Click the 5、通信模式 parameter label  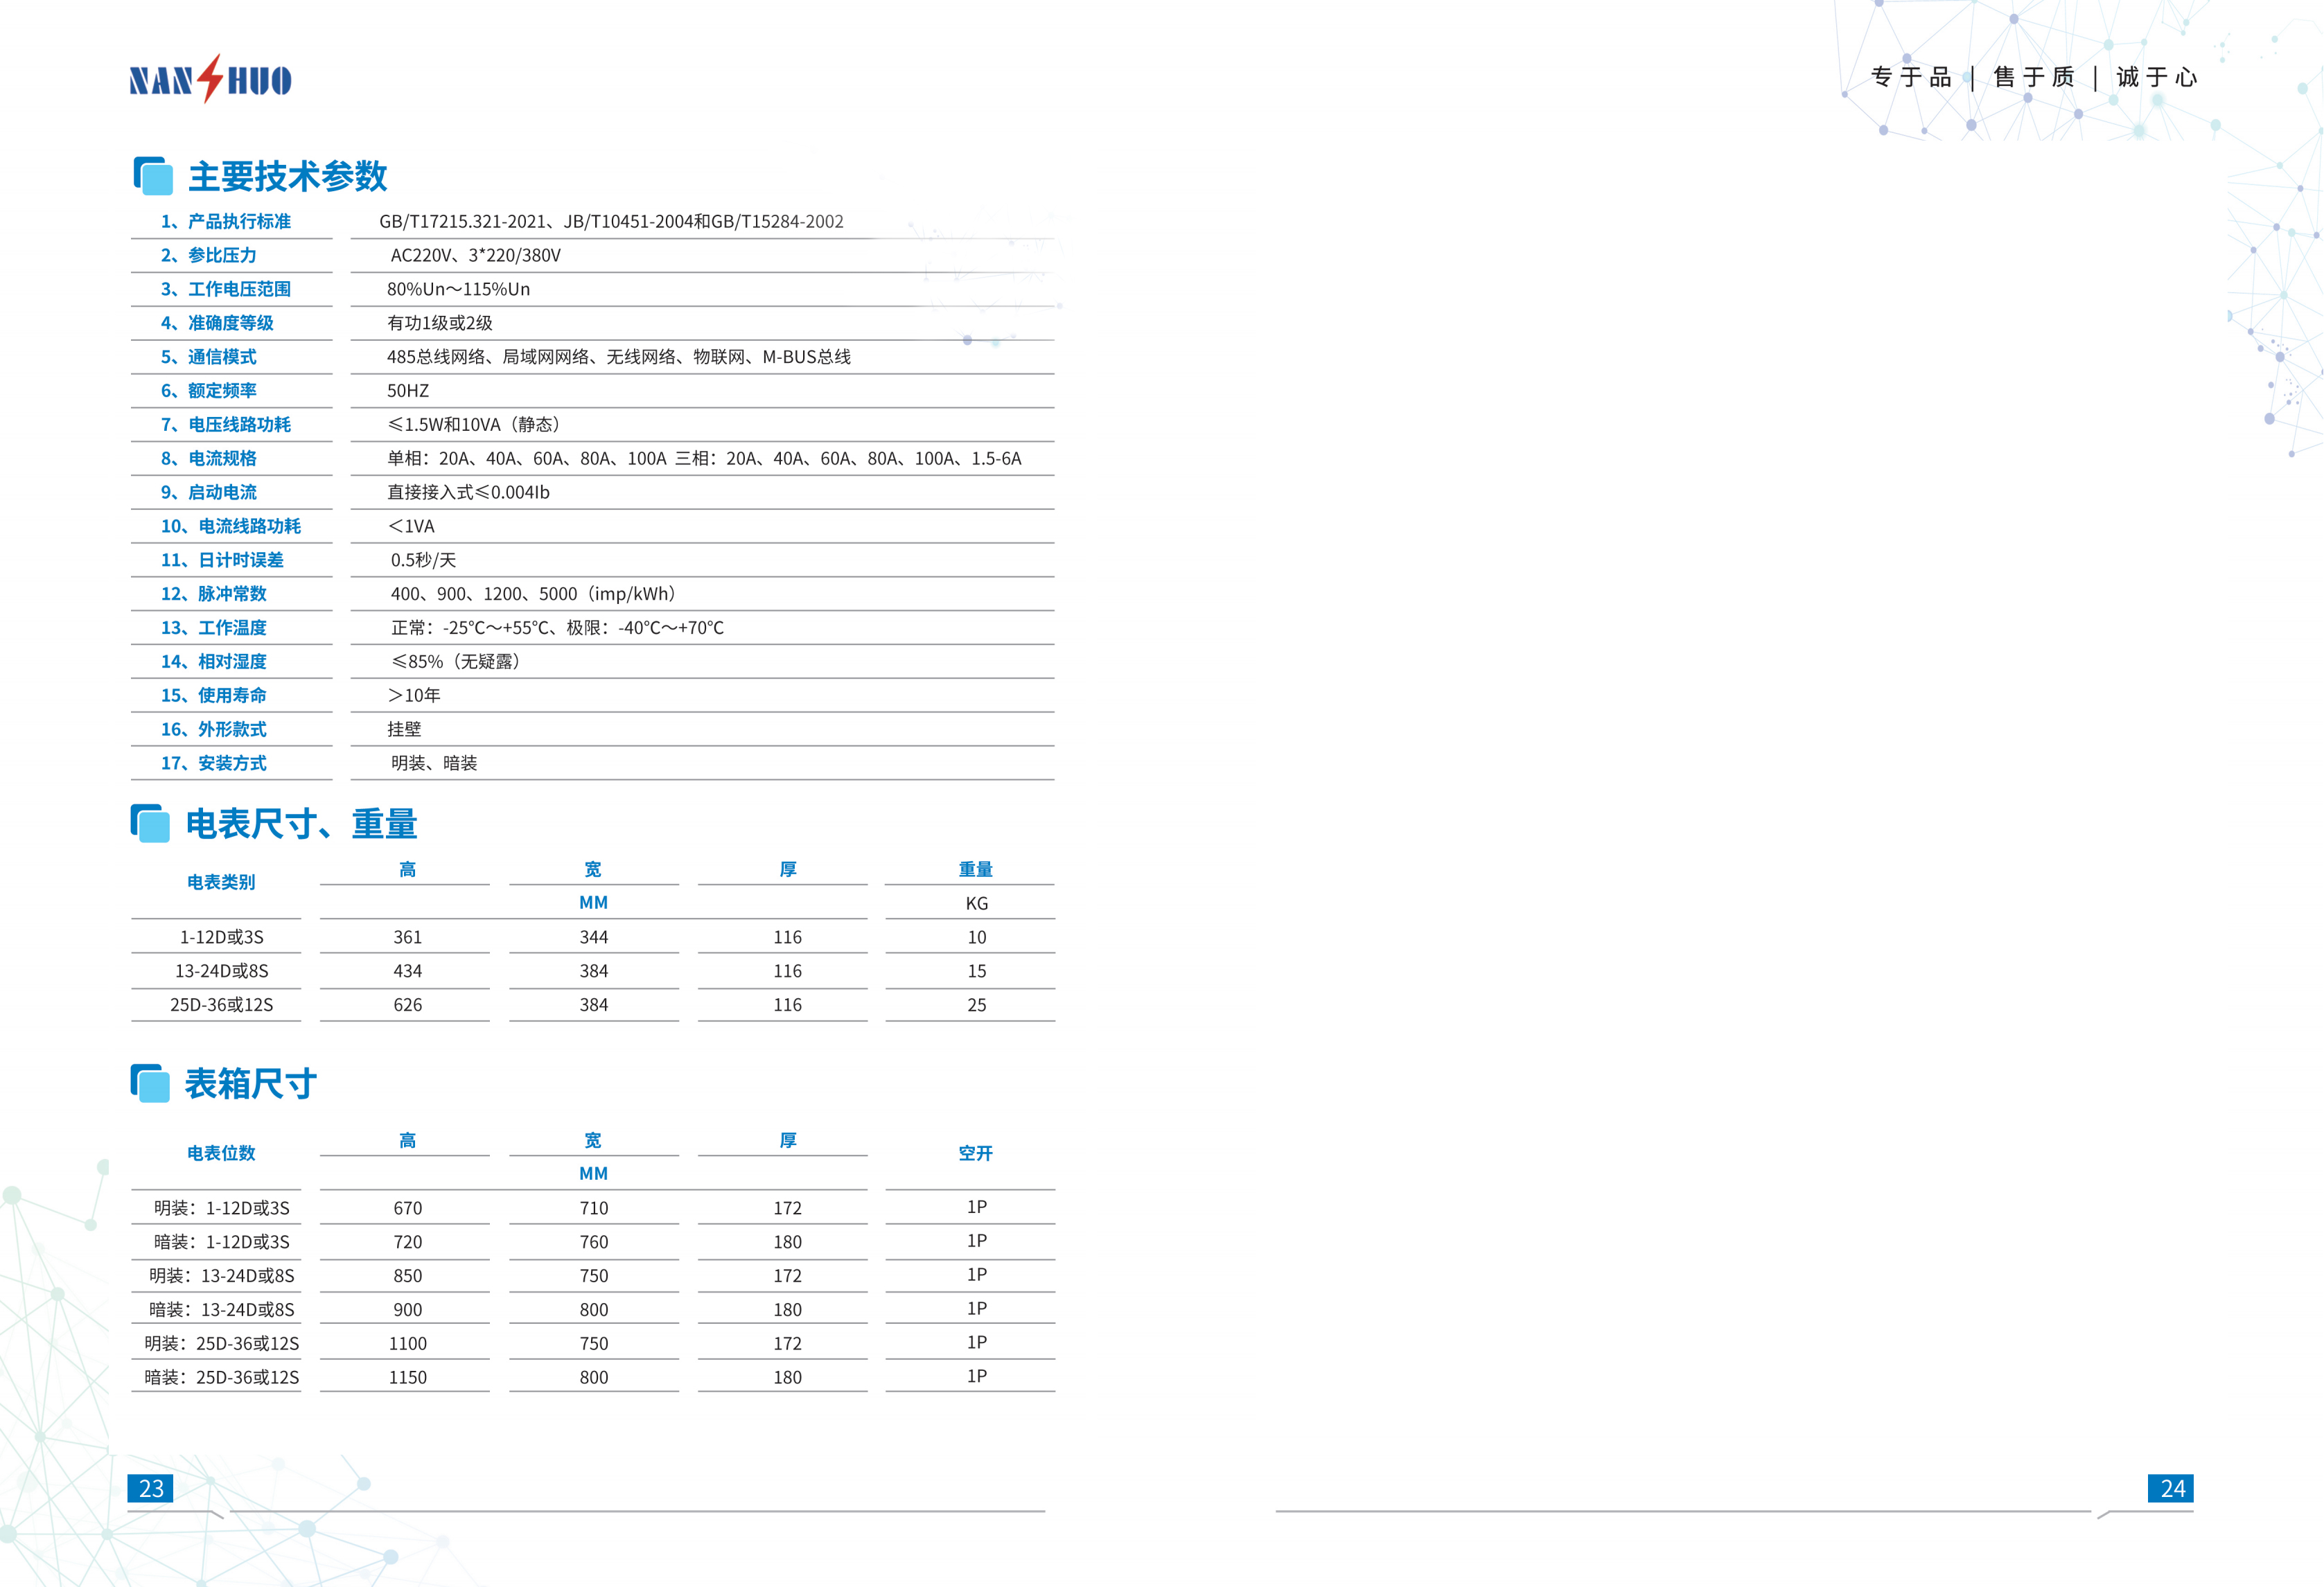click(209, 357)
